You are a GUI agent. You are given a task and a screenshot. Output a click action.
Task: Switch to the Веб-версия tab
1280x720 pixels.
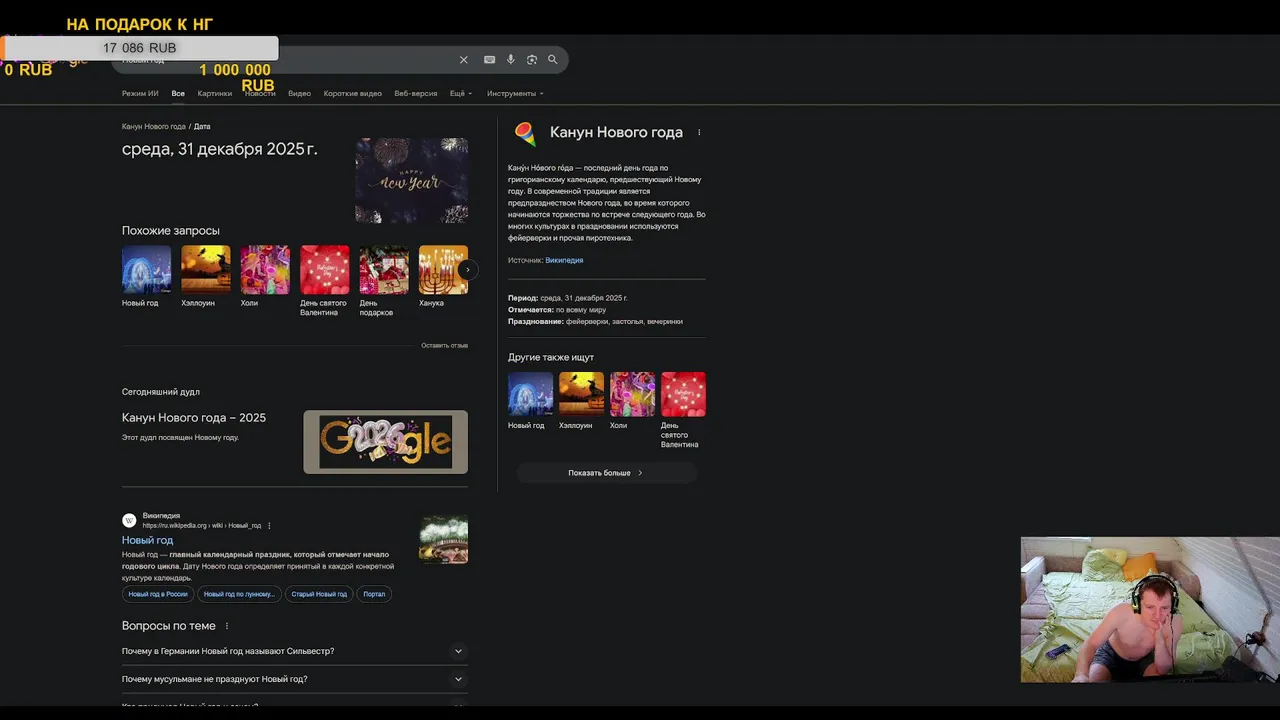coord(416,93)
